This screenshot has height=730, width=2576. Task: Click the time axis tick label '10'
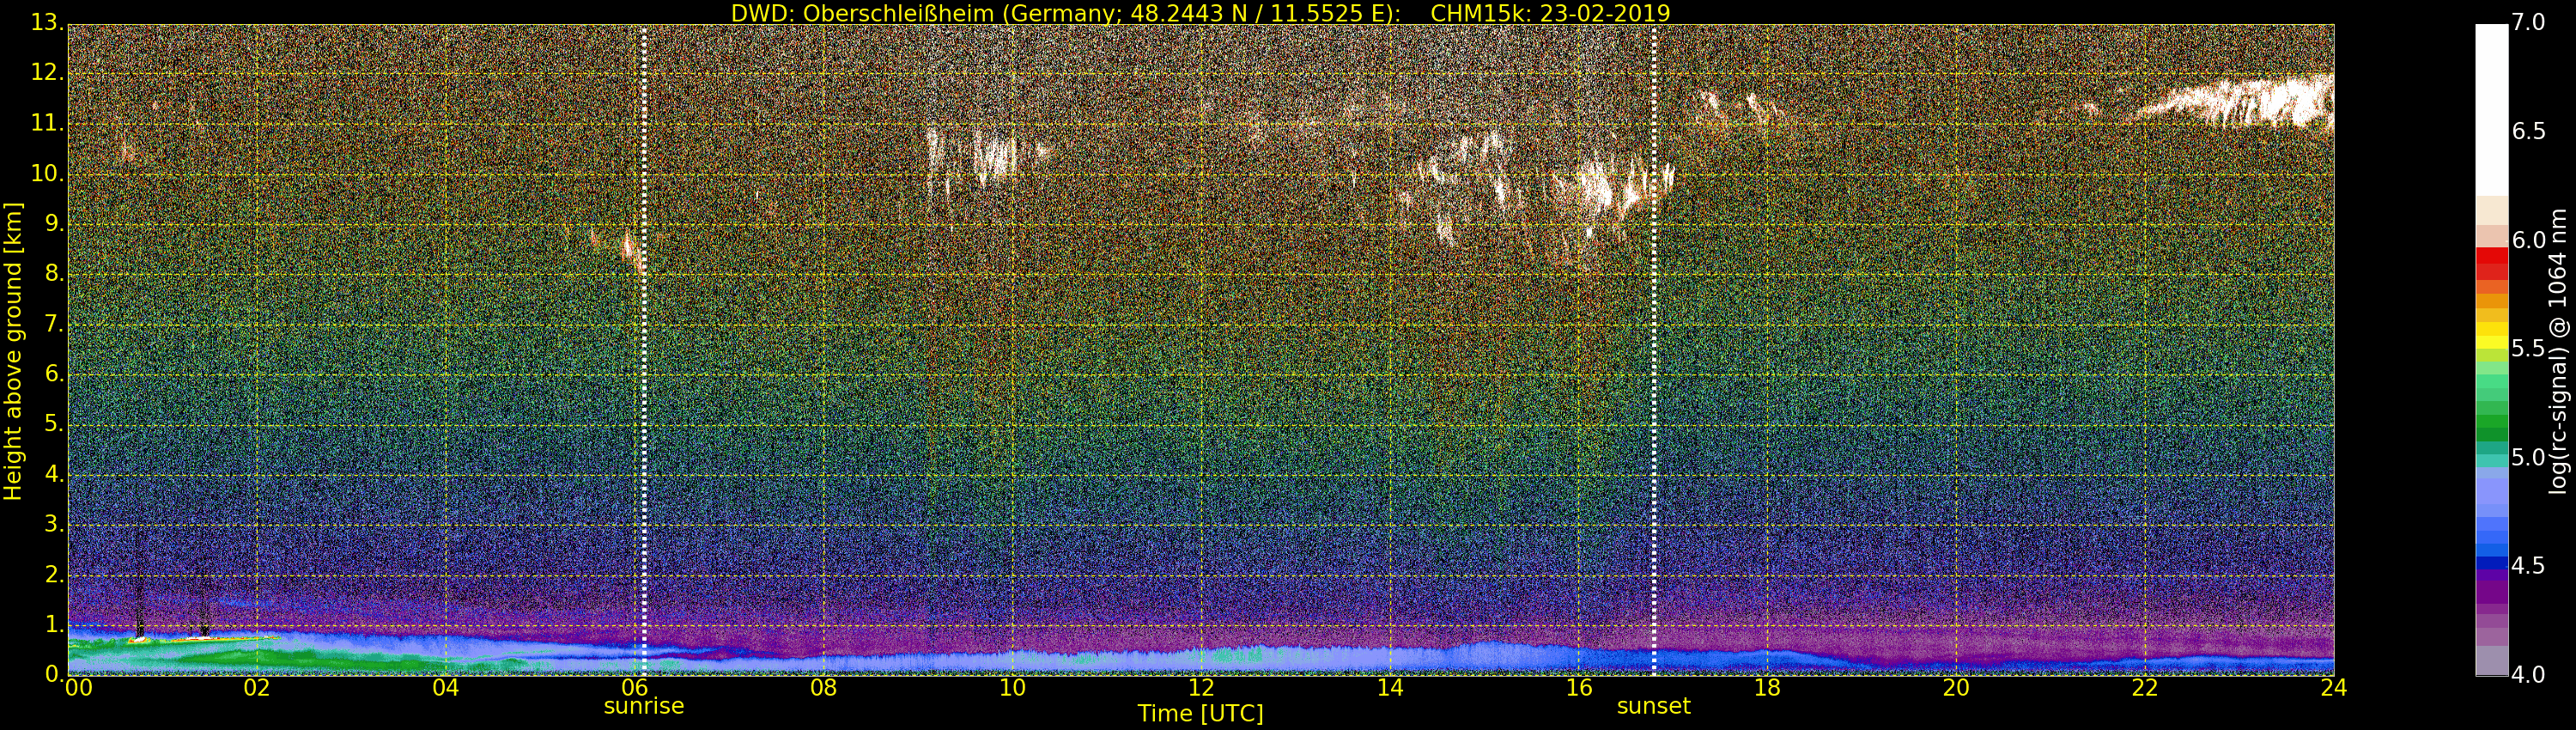pyautogui.click(x=1012, y=688)
